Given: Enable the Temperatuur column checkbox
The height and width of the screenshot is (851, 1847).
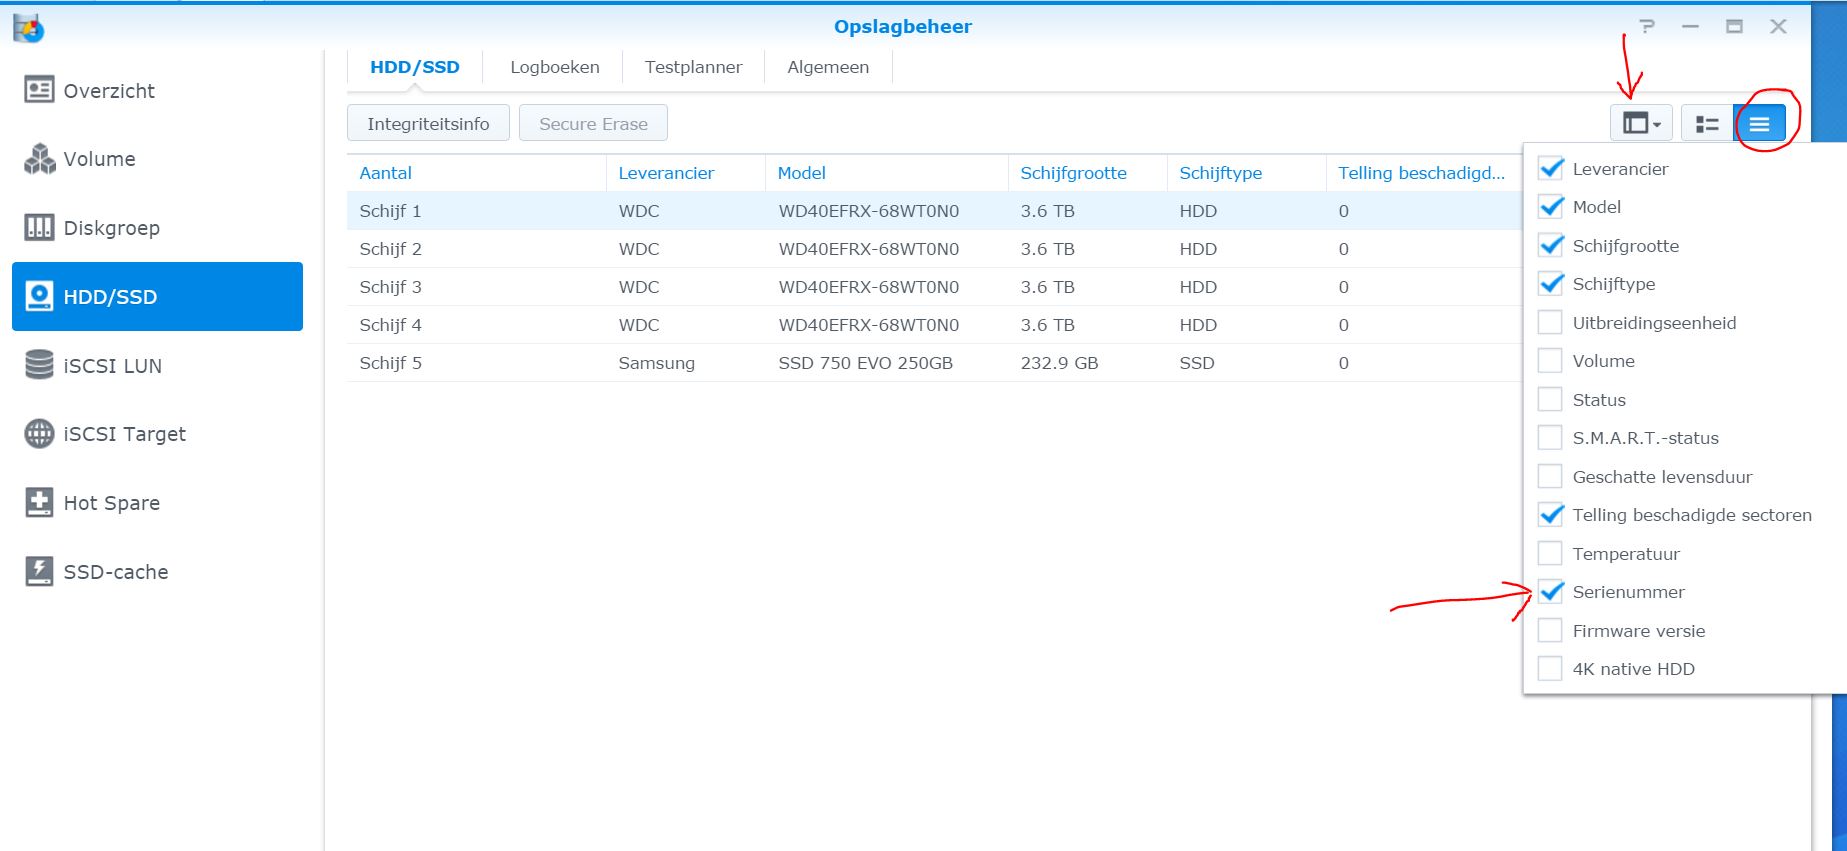Looking at the screenshot, I should 1550,554.
